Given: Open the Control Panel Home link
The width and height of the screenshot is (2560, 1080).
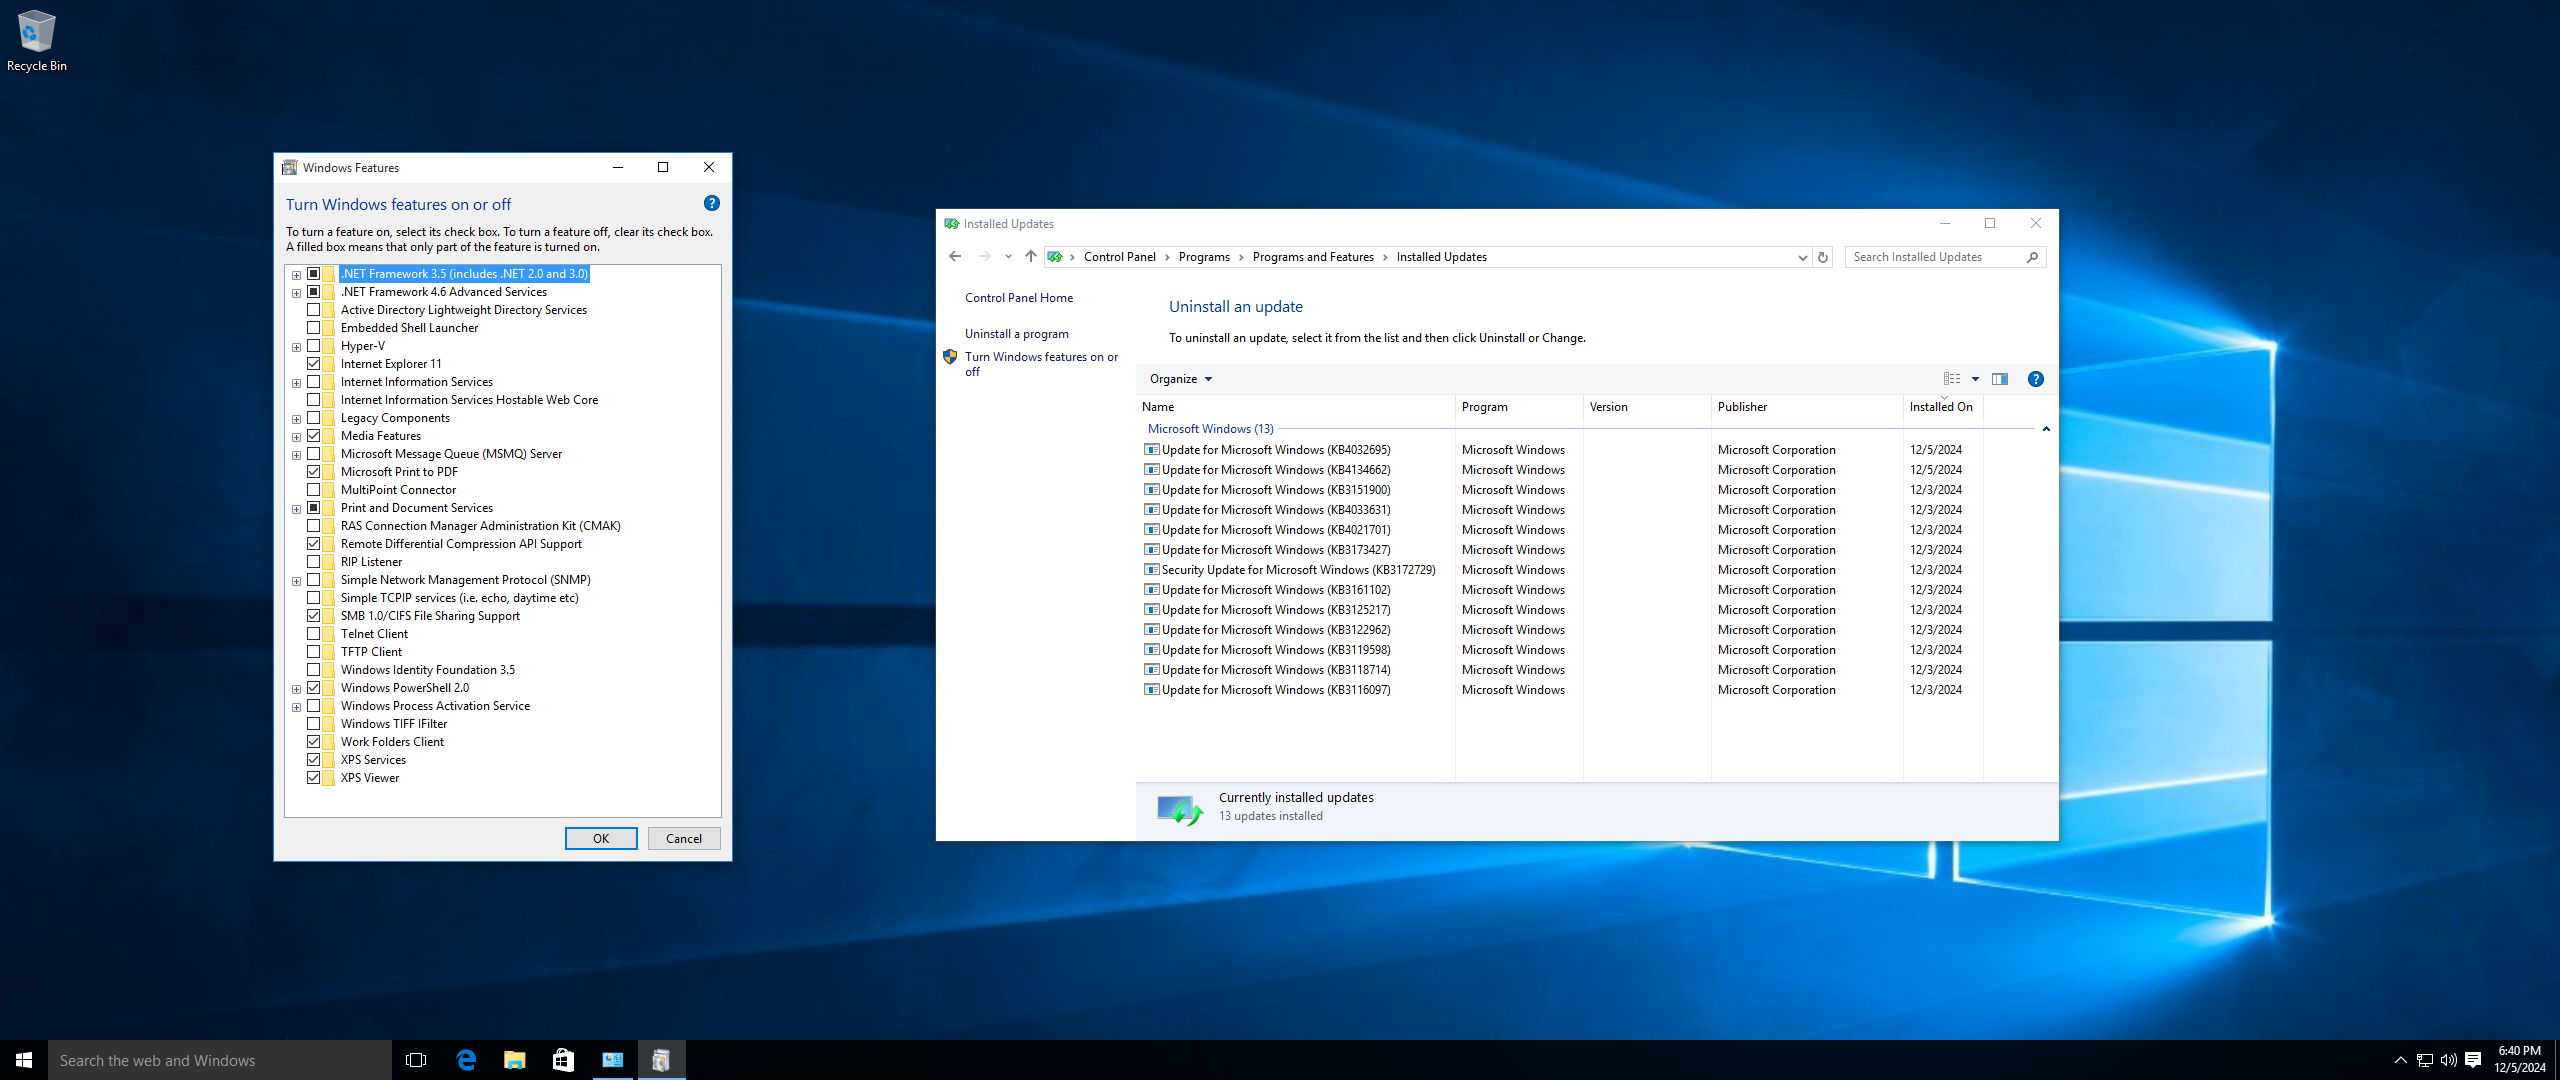Looking at the screenshot, I should 1019,298.
